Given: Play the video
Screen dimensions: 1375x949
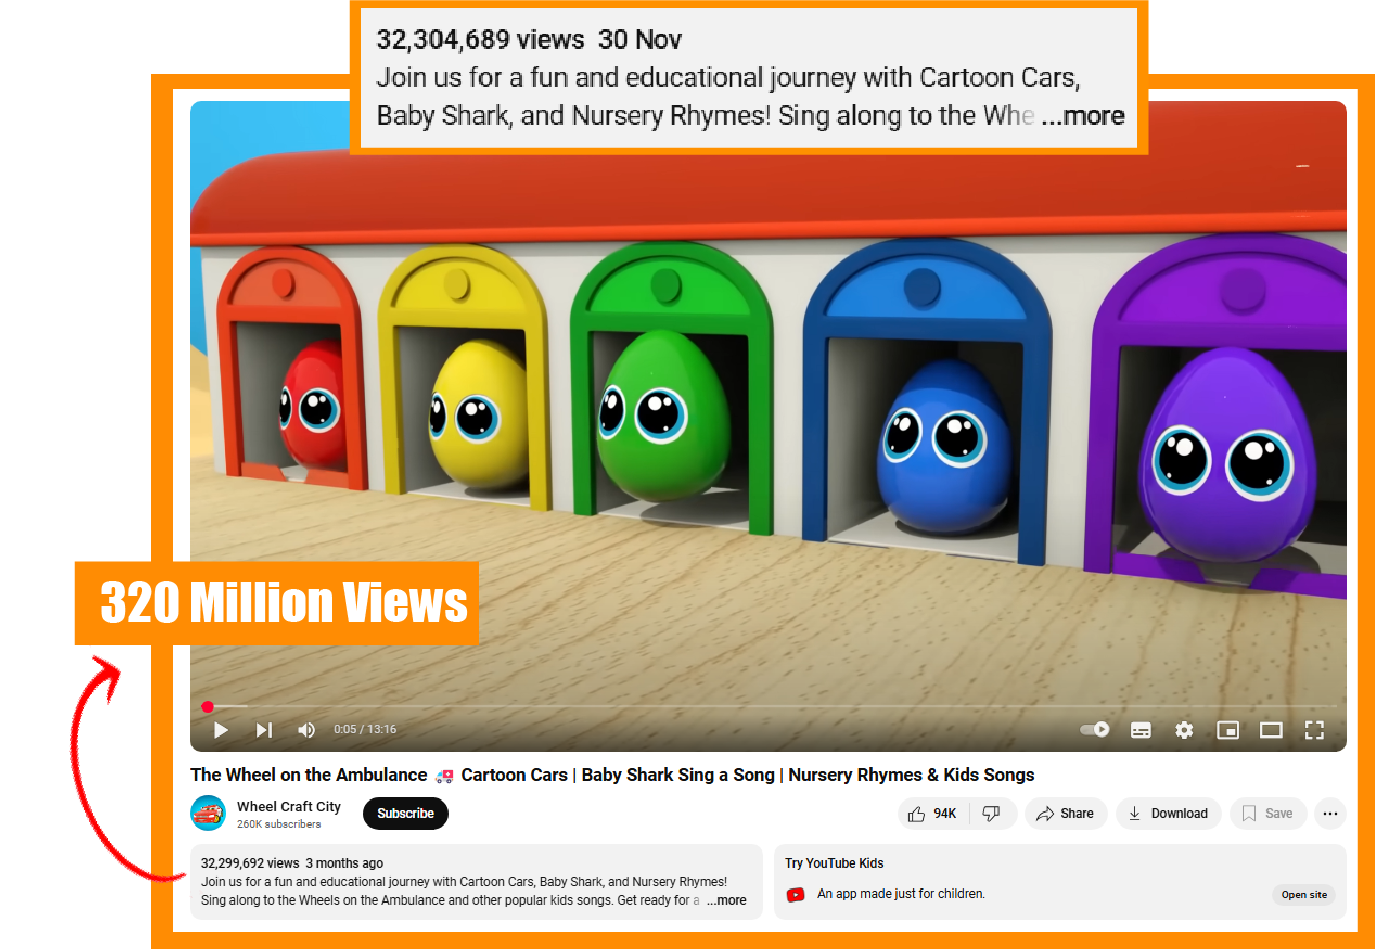Looking at the screenshot, I should pos(221,730).
